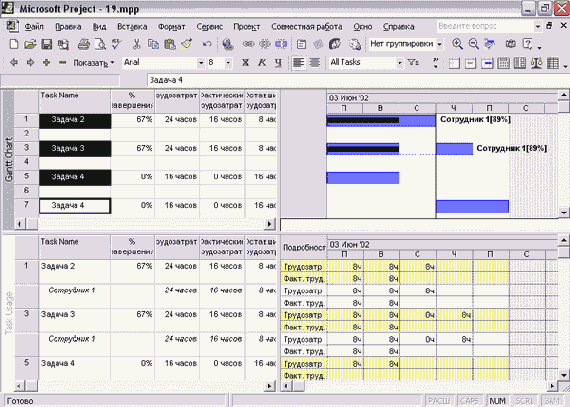The image size is (570, 407).
Task: Select the Задача 4 cell in row 7
Action: tap(75, 206)
